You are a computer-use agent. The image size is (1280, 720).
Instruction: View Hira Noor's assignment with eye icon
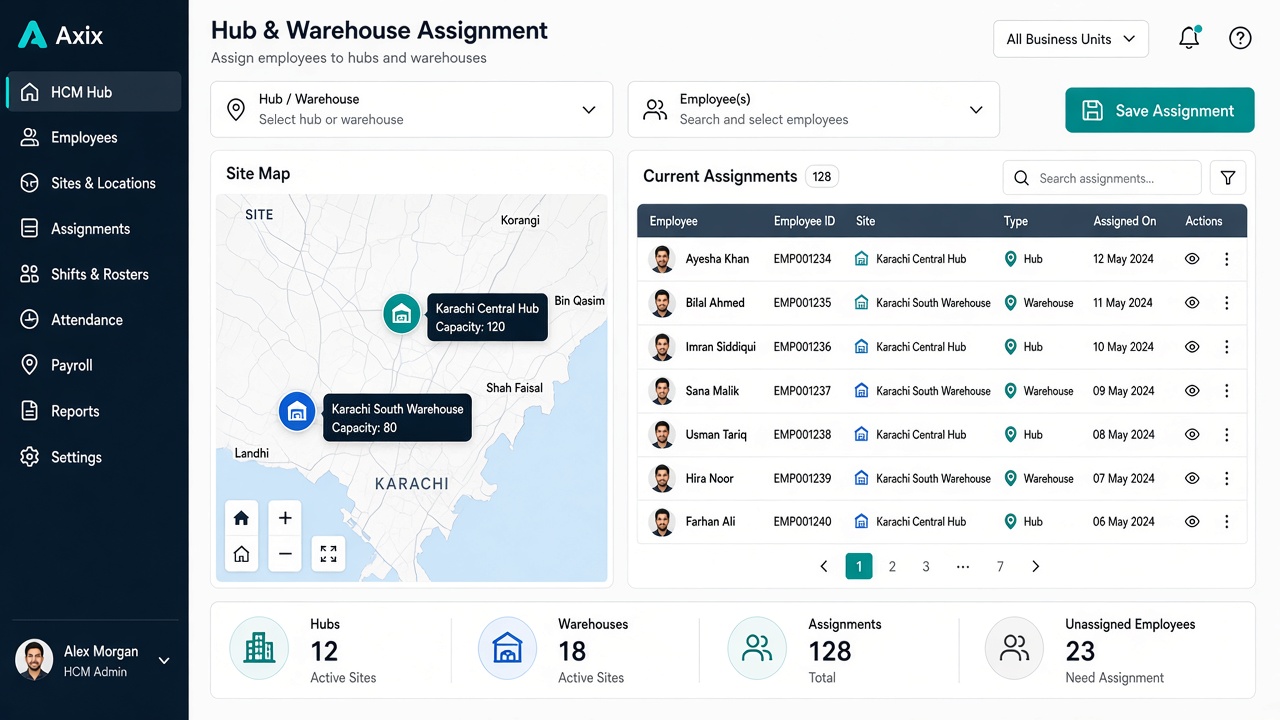[x=1192, y=479]
